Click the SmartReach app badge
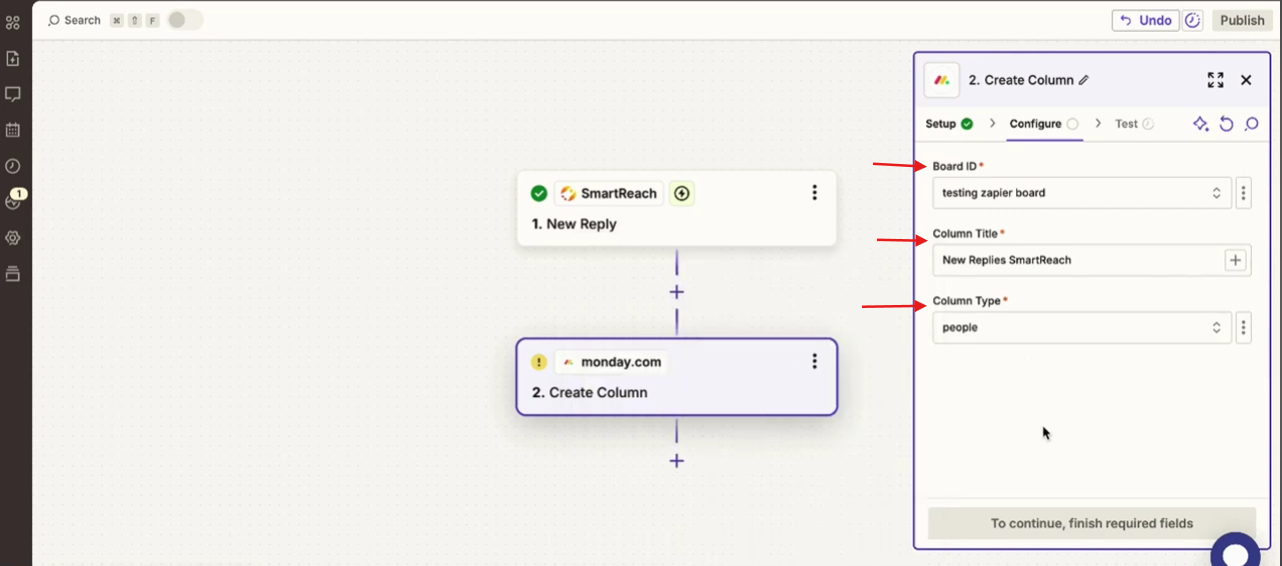Viewport: 1282px width, 566px height. click(x=609, y=193)
